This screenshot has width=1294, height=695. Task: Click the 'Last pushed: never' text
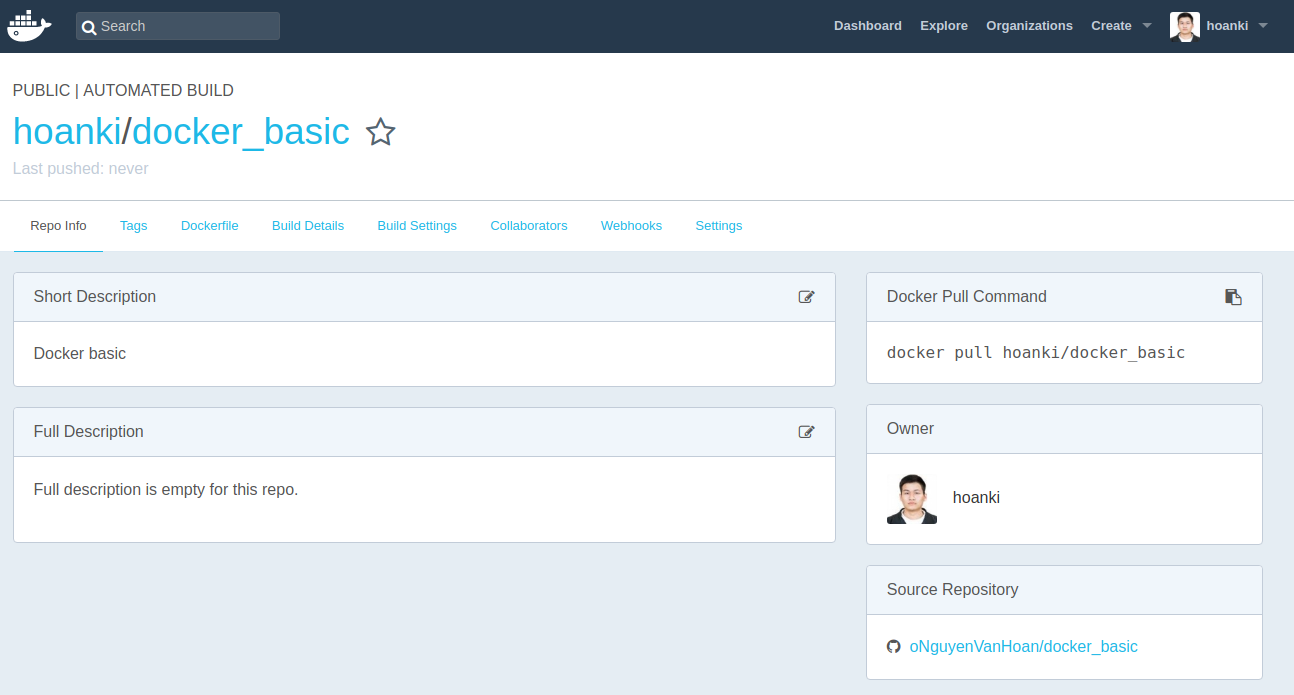click(80, 169)
